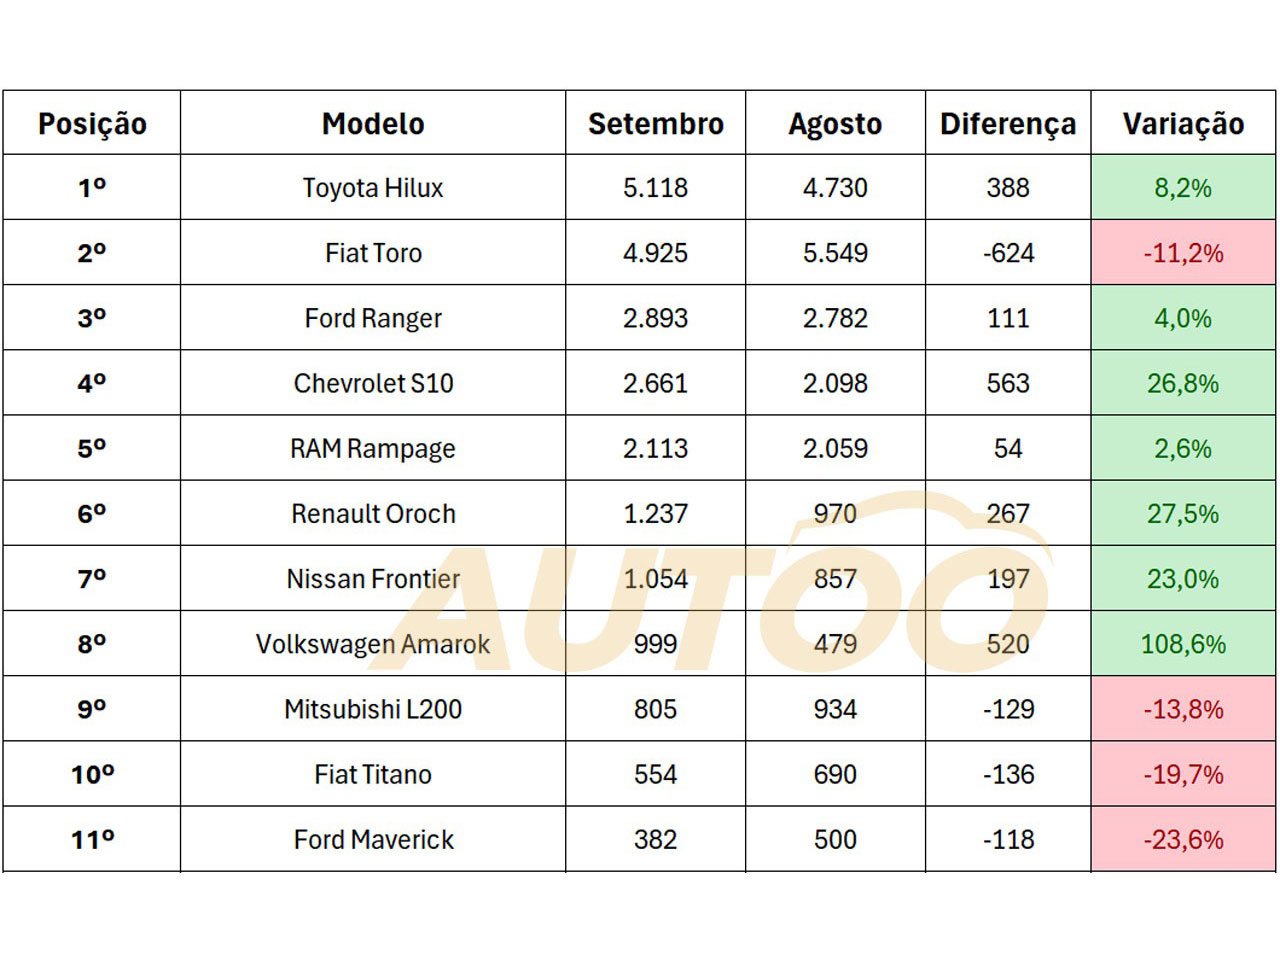Screen dimensions: 1280x960
Task: Select the Renault Oroch cell
Action: (373, 513)
